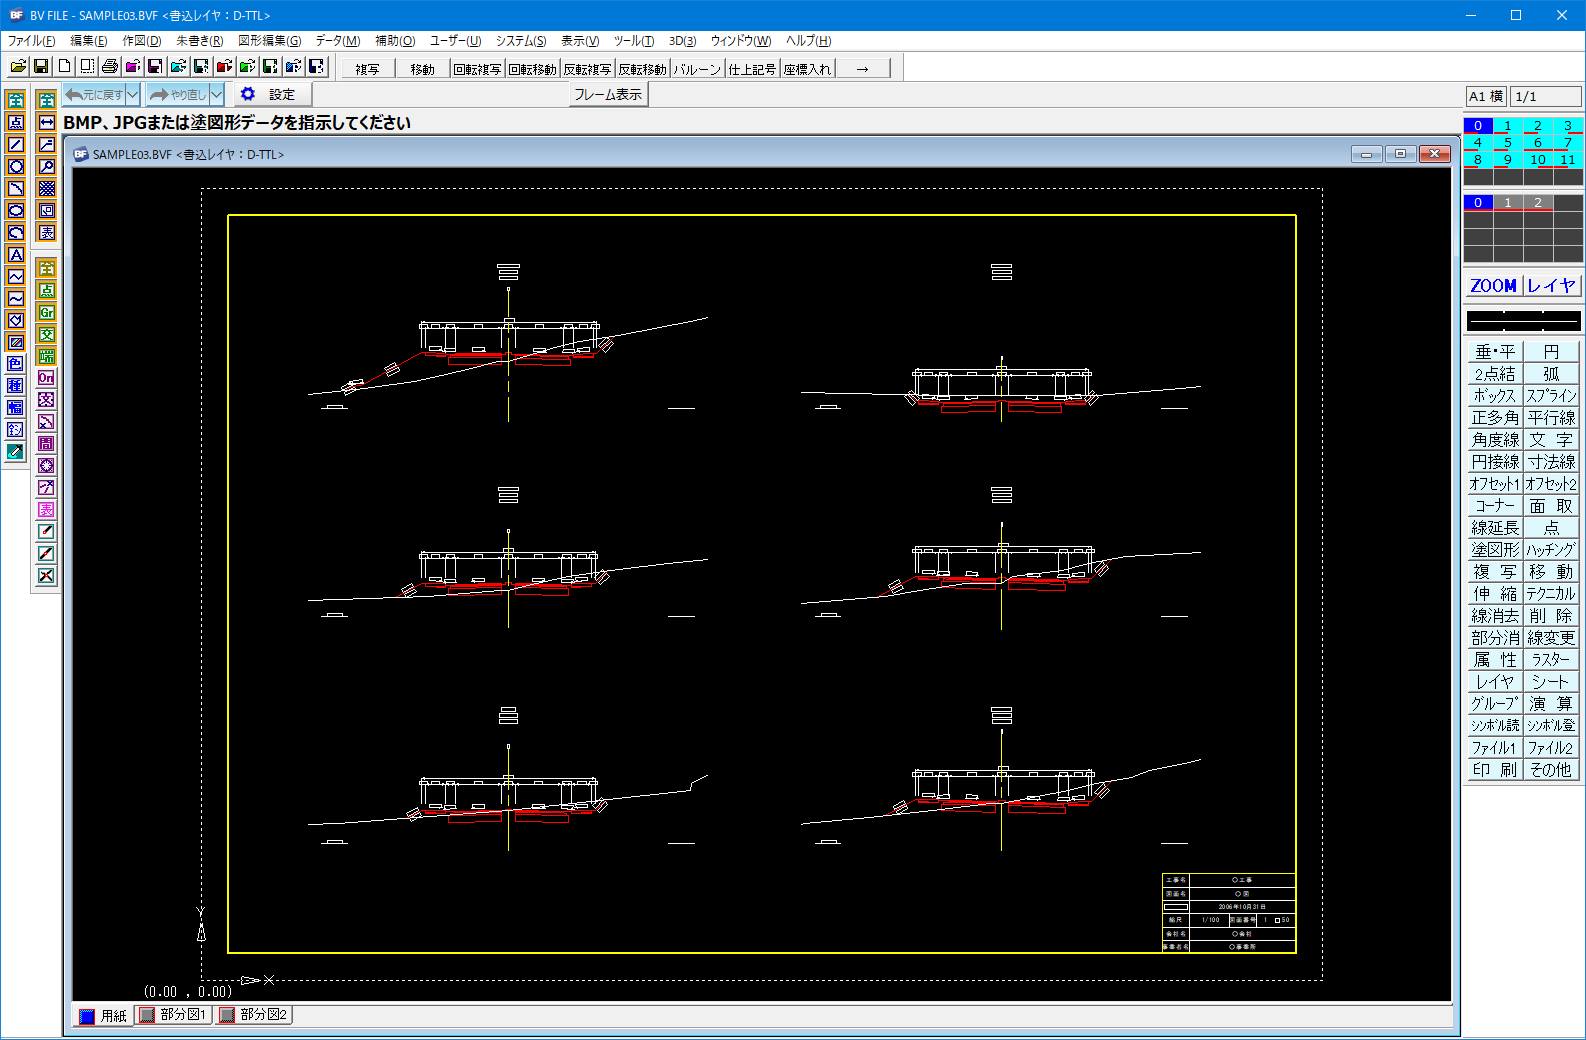Image resolution: width=1586 pixels, height=1040 pixels.
Task: Open the A1 横 paper size selector
Action: tap(1485, 97)
